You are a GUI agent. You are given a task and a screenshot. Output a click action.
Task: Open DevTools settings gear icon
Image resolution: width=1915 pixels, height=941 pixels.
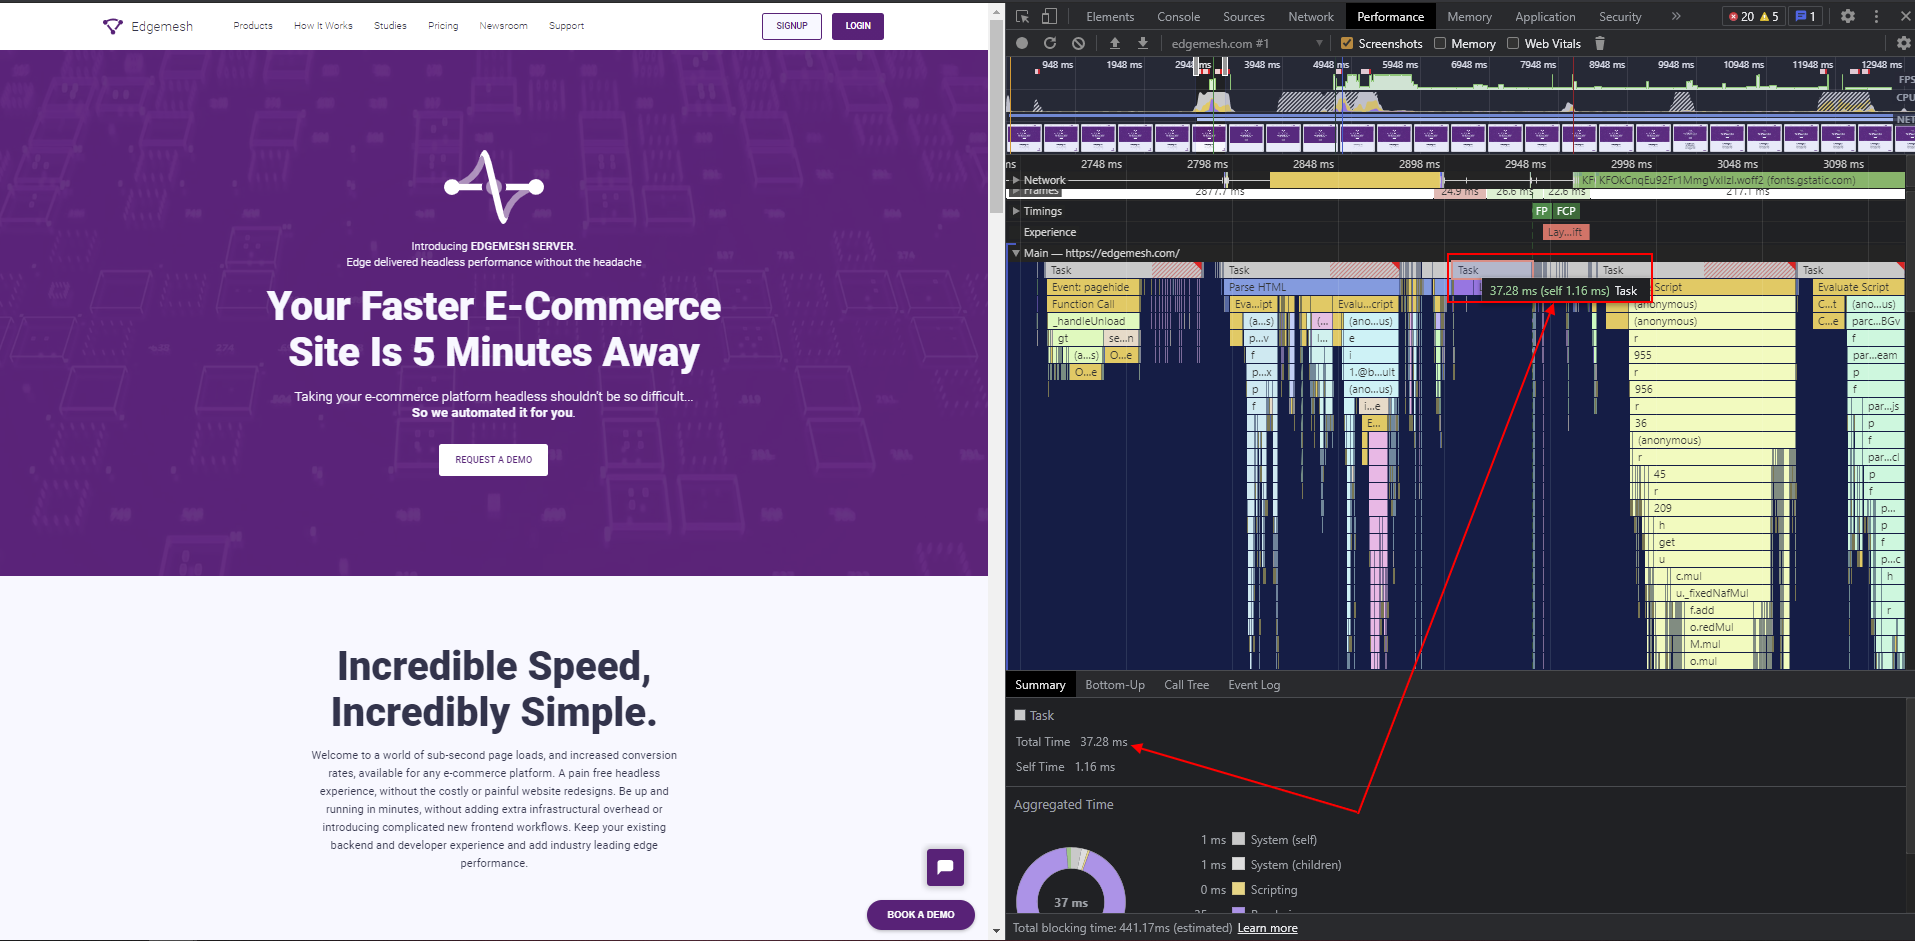coord(1848,16)
